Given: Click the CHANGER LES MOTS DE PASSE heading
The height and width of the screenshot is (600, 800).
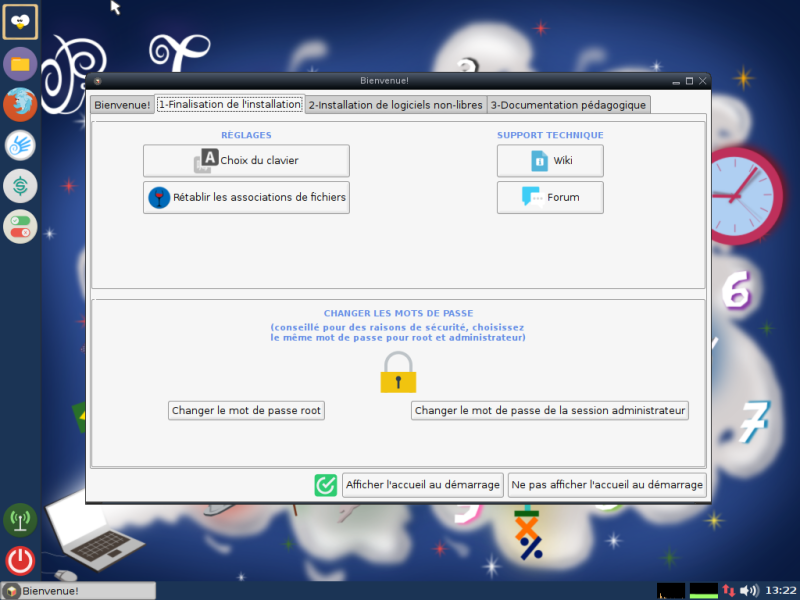Looking at the screenshot, I should [398, 313].
